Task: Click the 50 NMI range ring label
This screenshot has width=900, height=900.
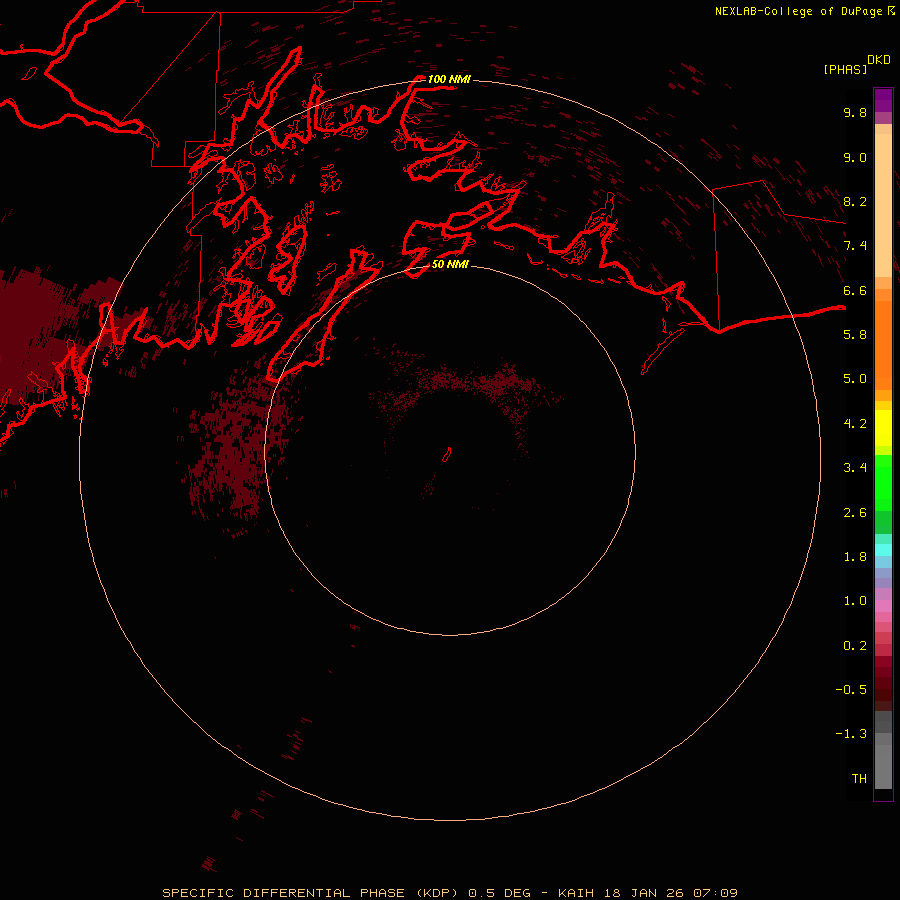Action: [450, 264]
